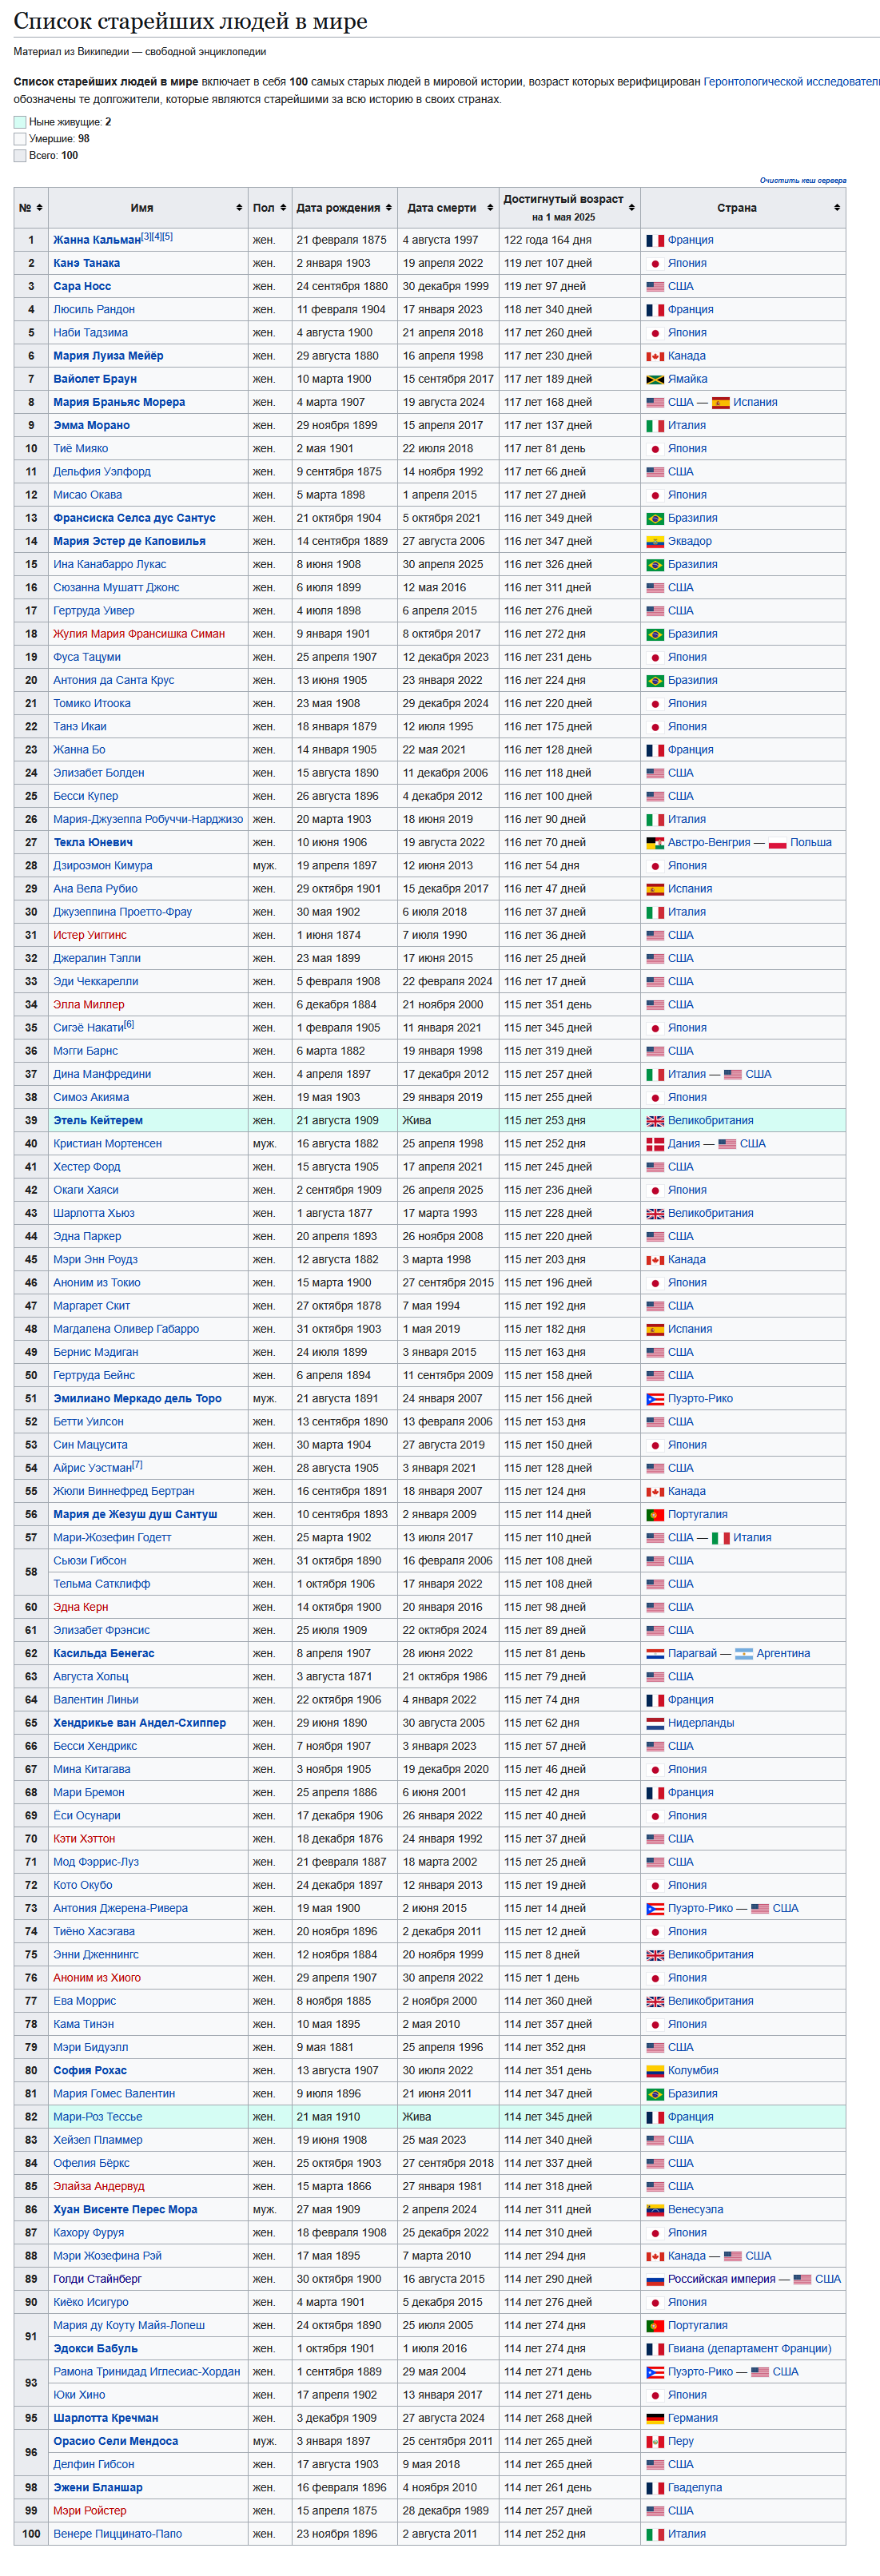Open footnote [6] next to Сигэ Накати
This screenshot has height=2576, width=880.
pos(129,1025)
